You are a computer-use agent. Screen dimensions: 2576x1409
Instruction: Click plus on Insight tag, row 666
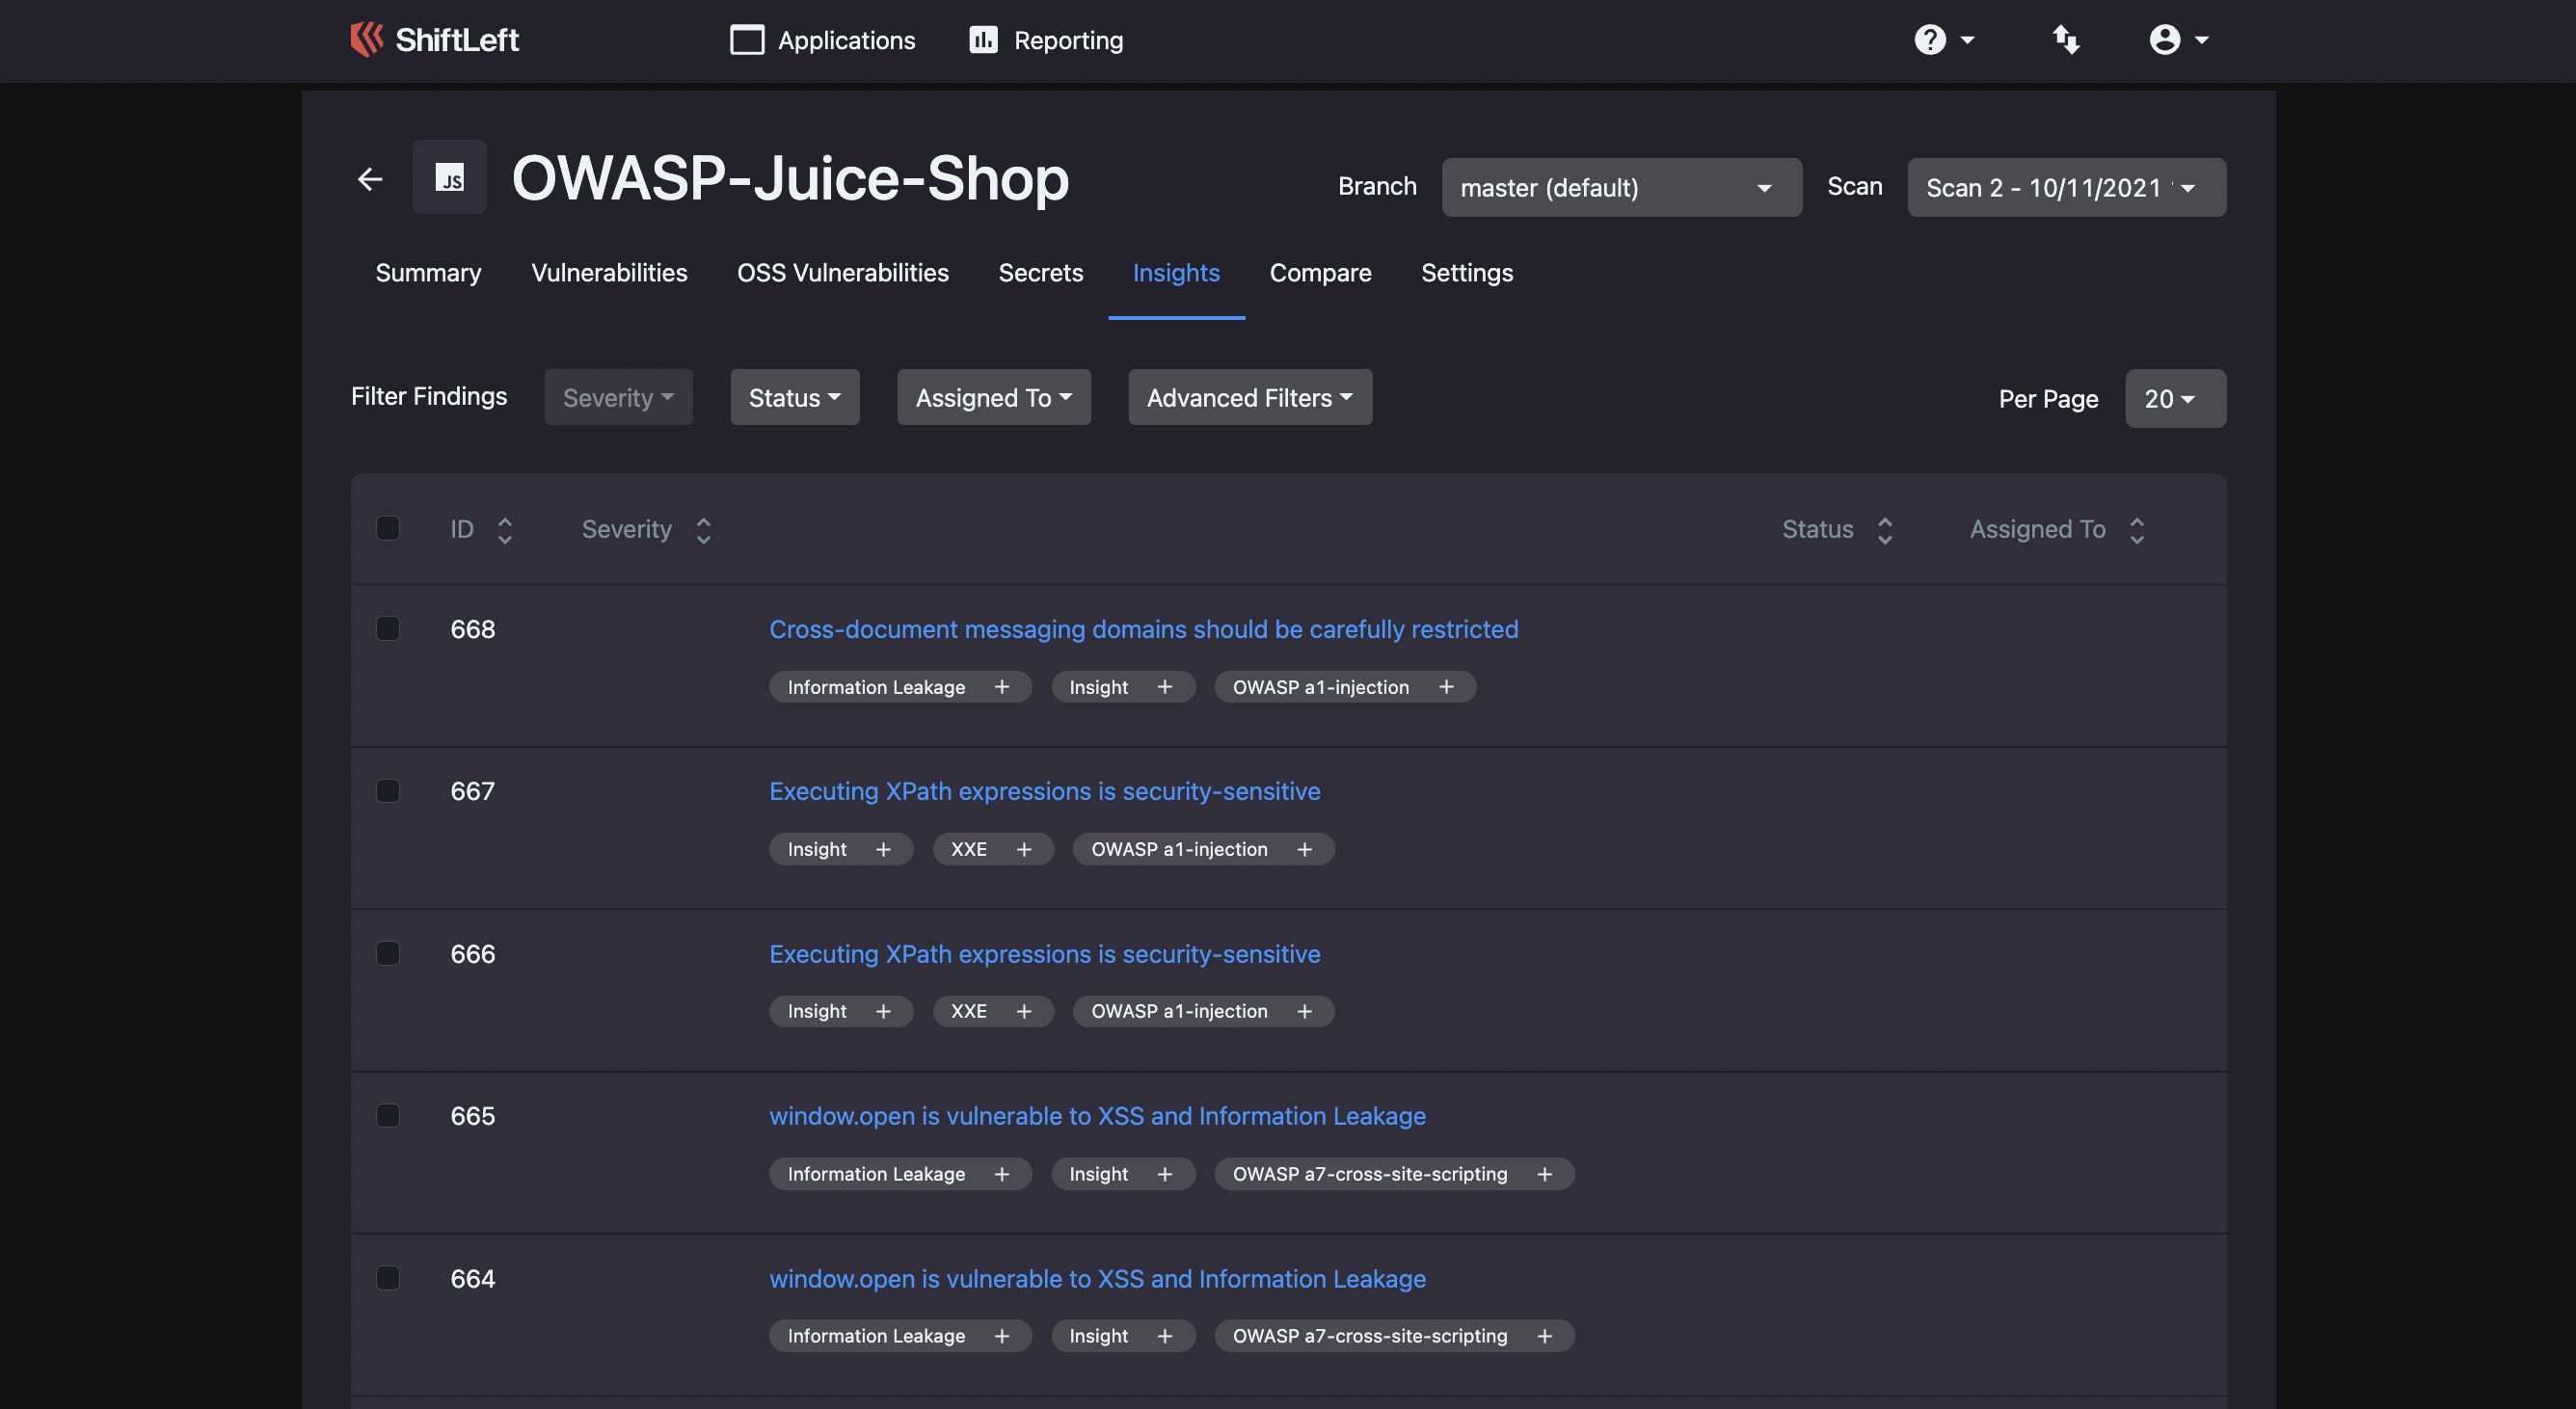[883, 1011]
